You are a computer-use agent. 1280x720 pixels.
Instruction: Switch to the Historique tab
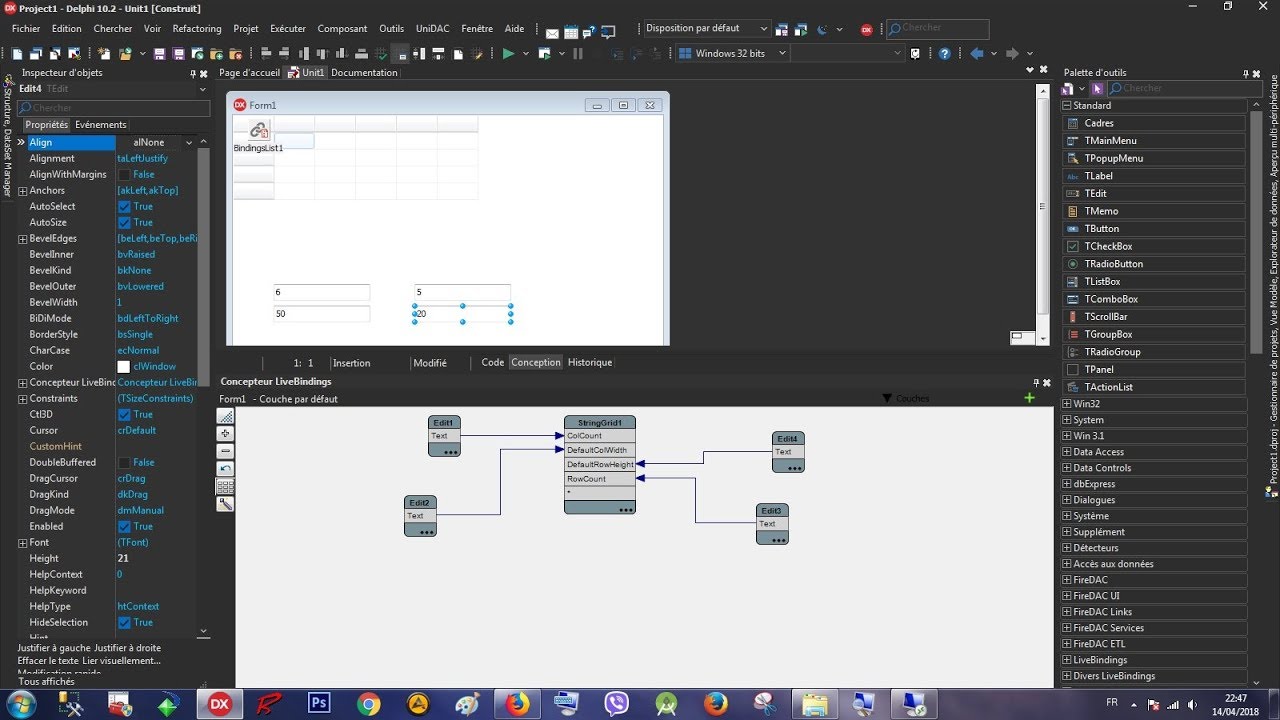(x=590, y=363)
